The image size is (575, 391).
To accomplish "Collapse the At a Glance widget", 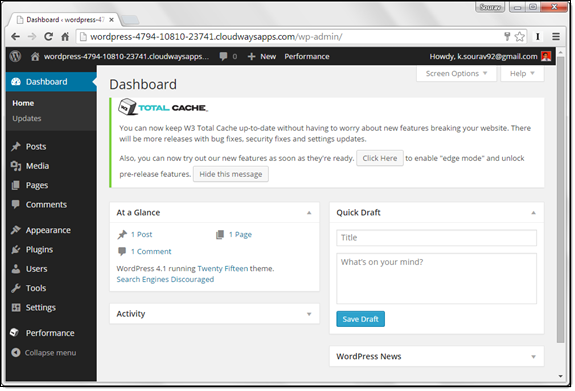I will 309,213.
